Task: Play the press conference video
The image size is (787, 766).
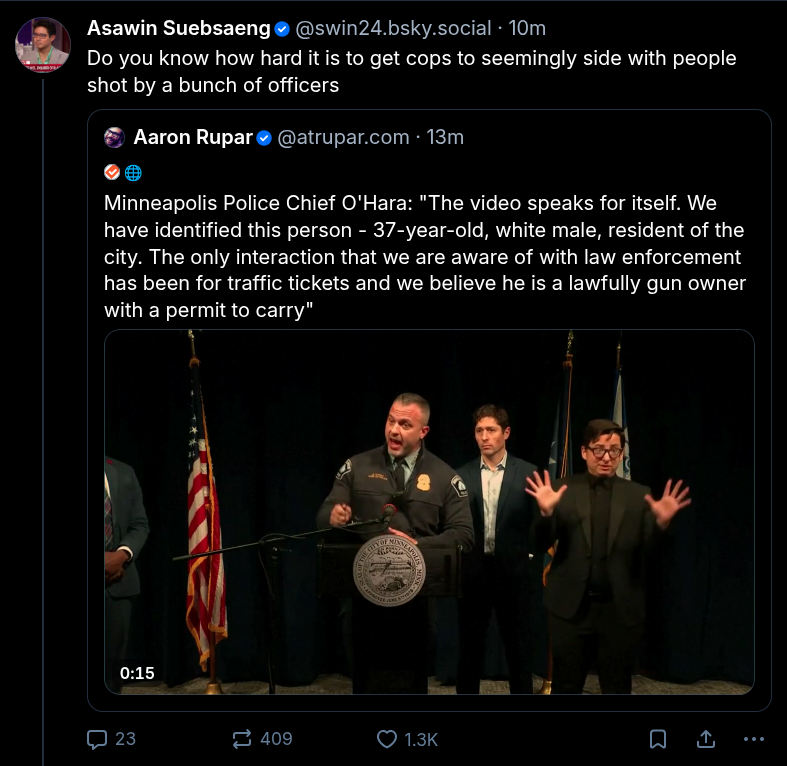Action: [429, 512]
